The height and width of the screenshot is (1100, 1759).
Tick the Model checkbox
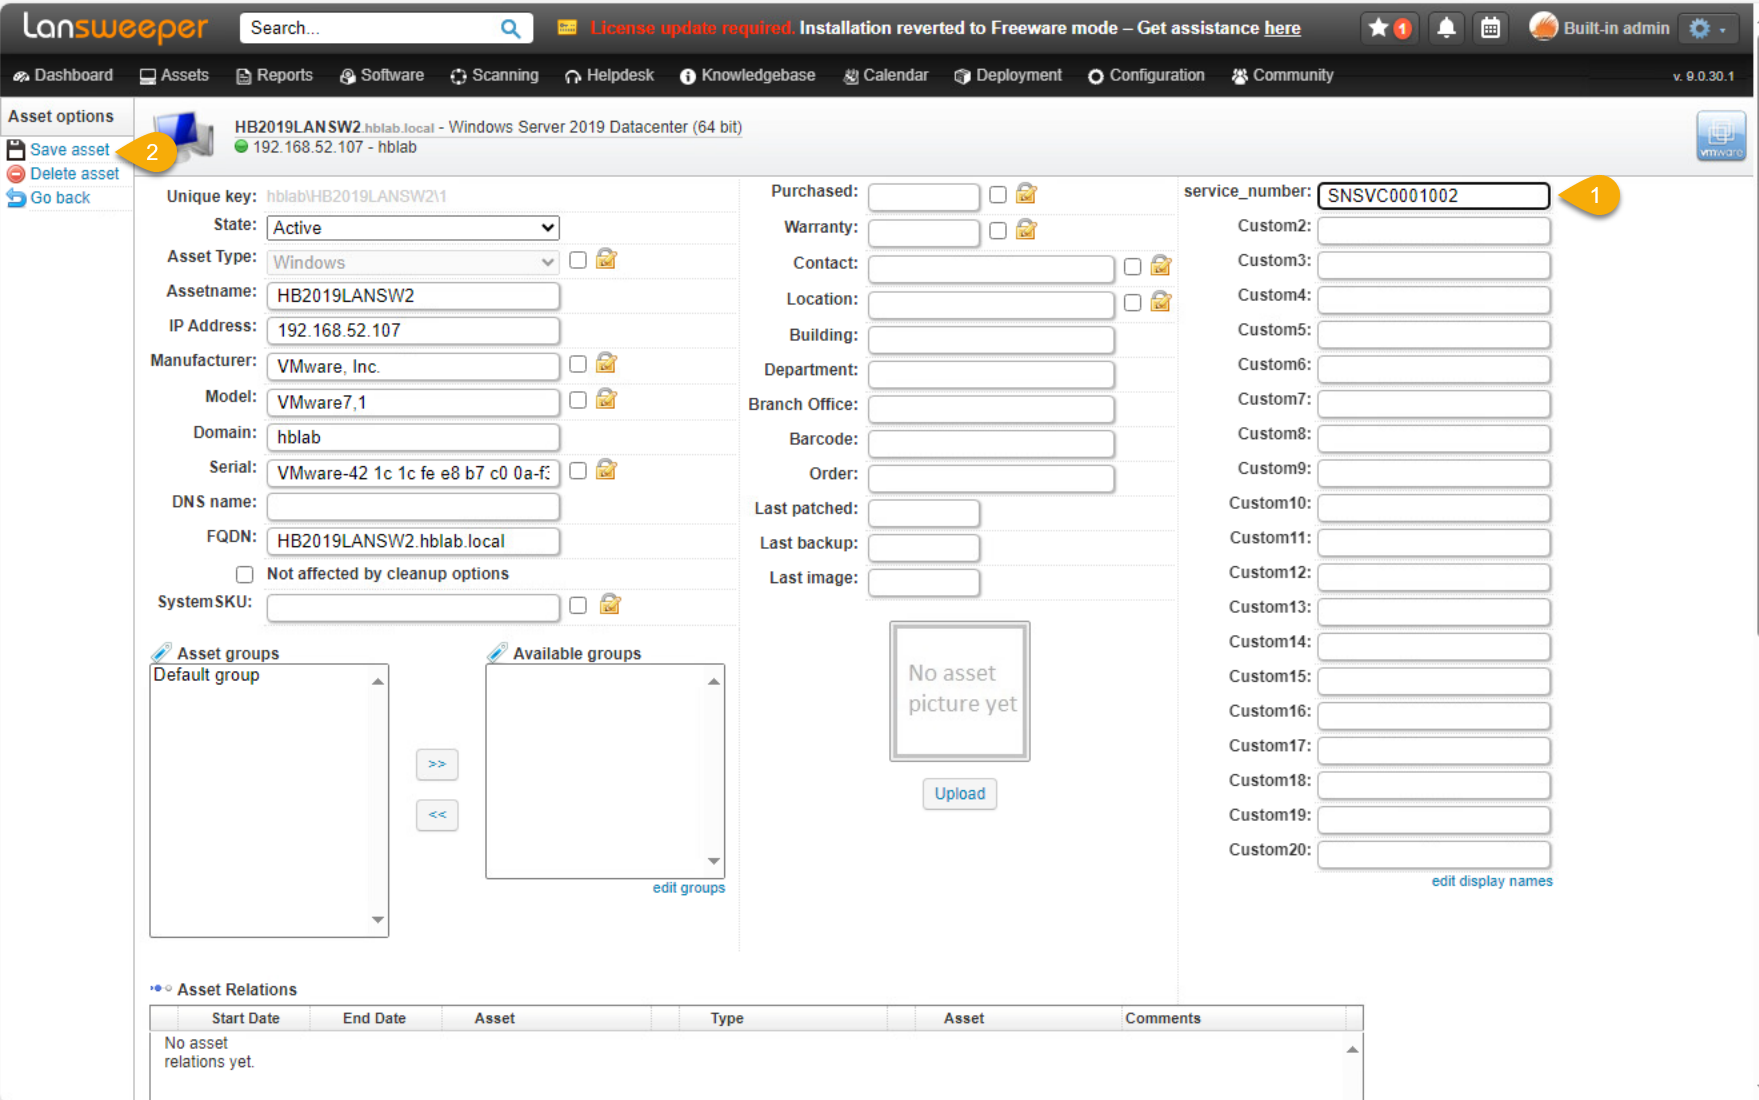[x=578, y=400]
